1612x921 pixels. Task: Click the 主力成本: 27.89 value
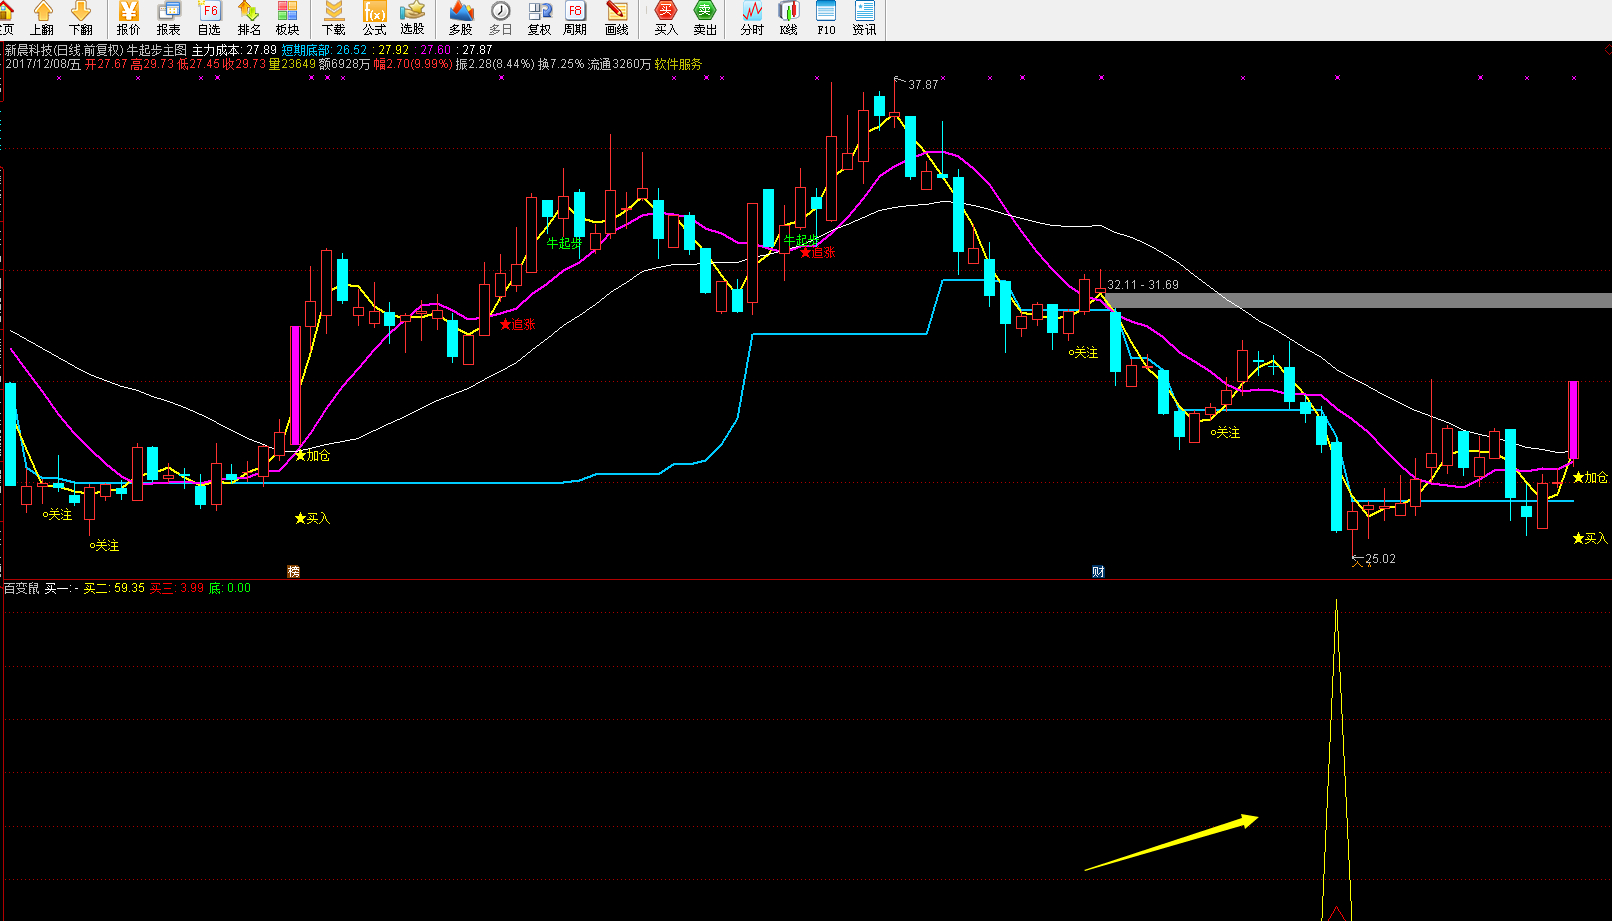(234, 50)
